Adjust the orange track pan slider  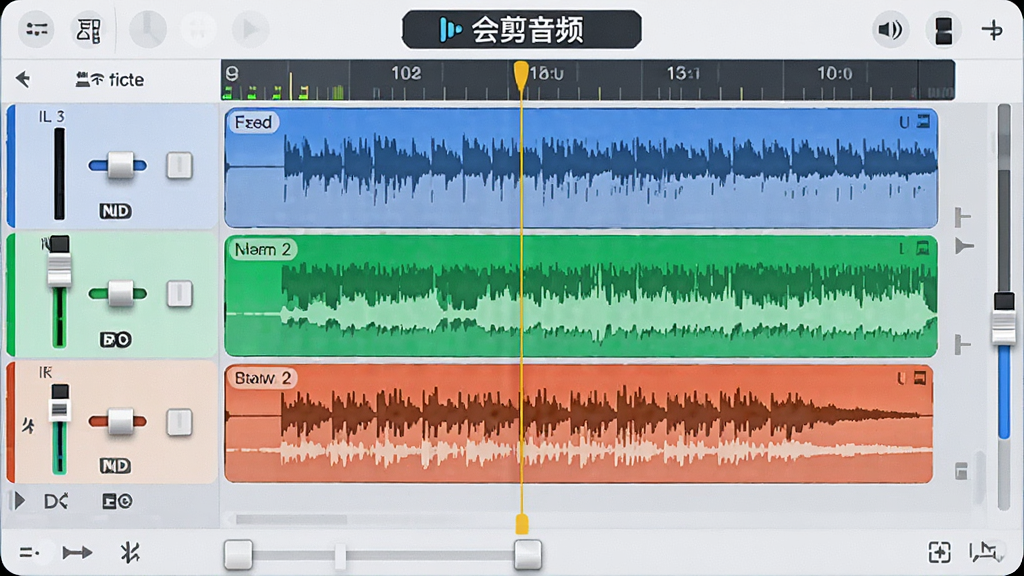(x=120, y=421)
